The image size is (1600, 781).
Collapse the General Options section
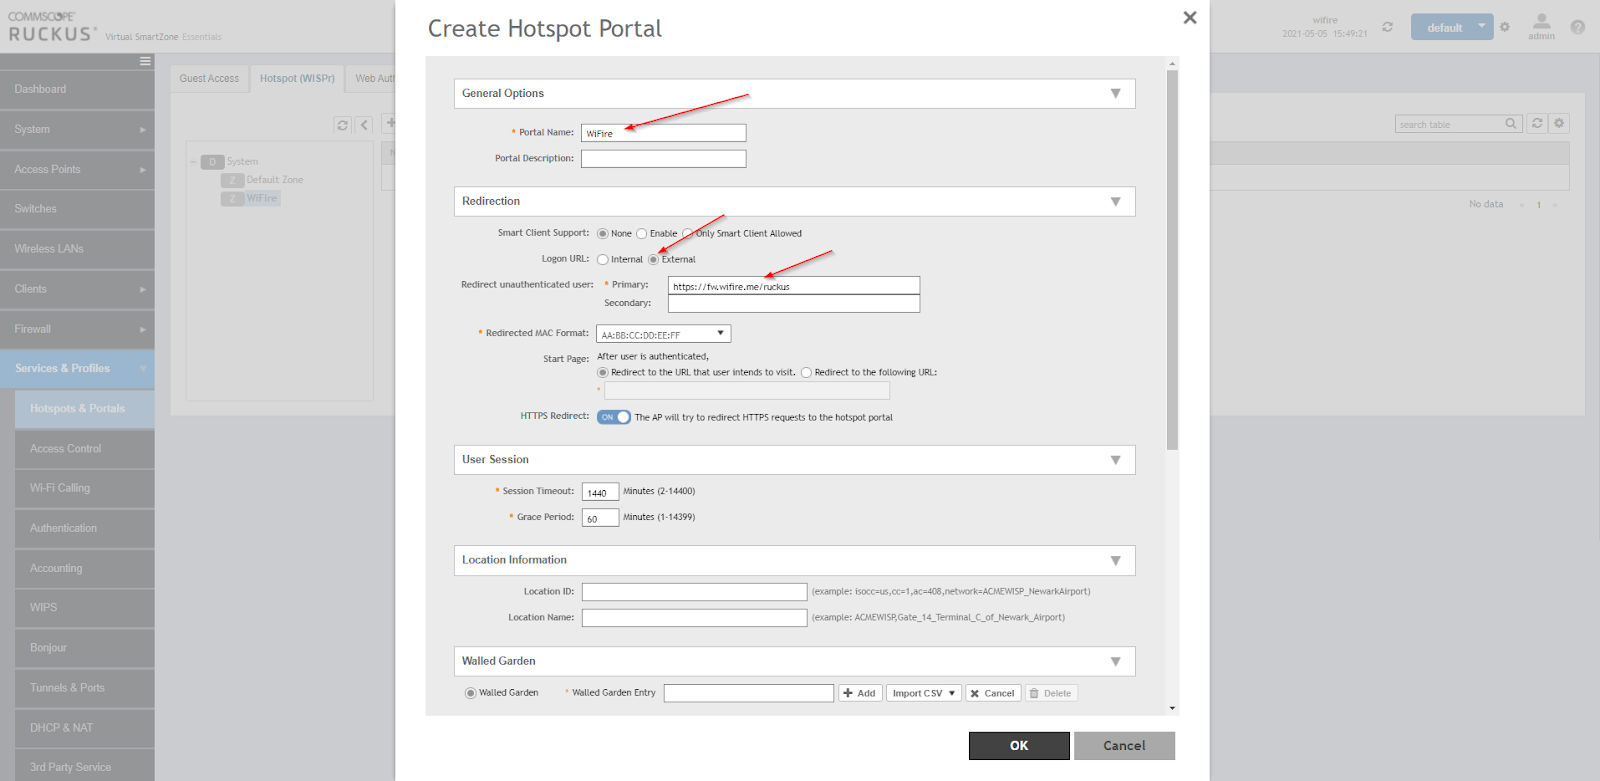[x=1115, y=93]
